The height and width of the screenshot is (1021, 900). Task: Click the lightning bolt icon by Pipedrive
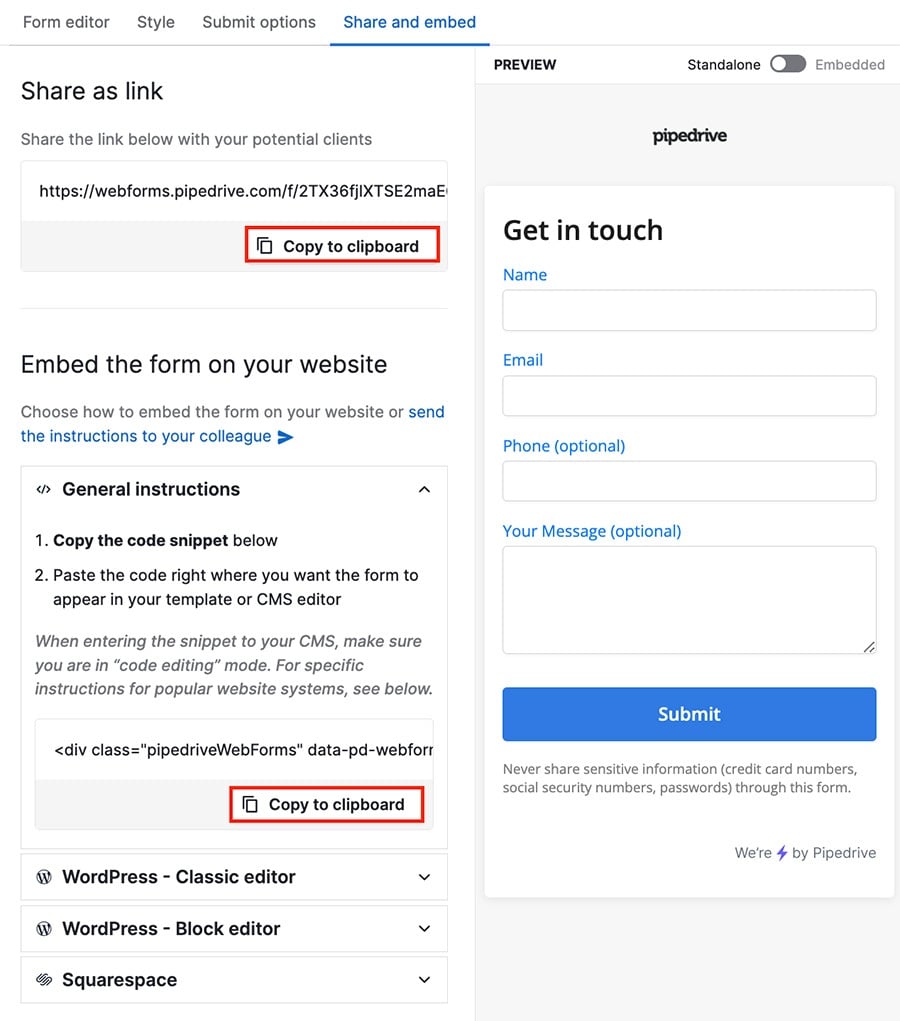[x=782, y=853]
